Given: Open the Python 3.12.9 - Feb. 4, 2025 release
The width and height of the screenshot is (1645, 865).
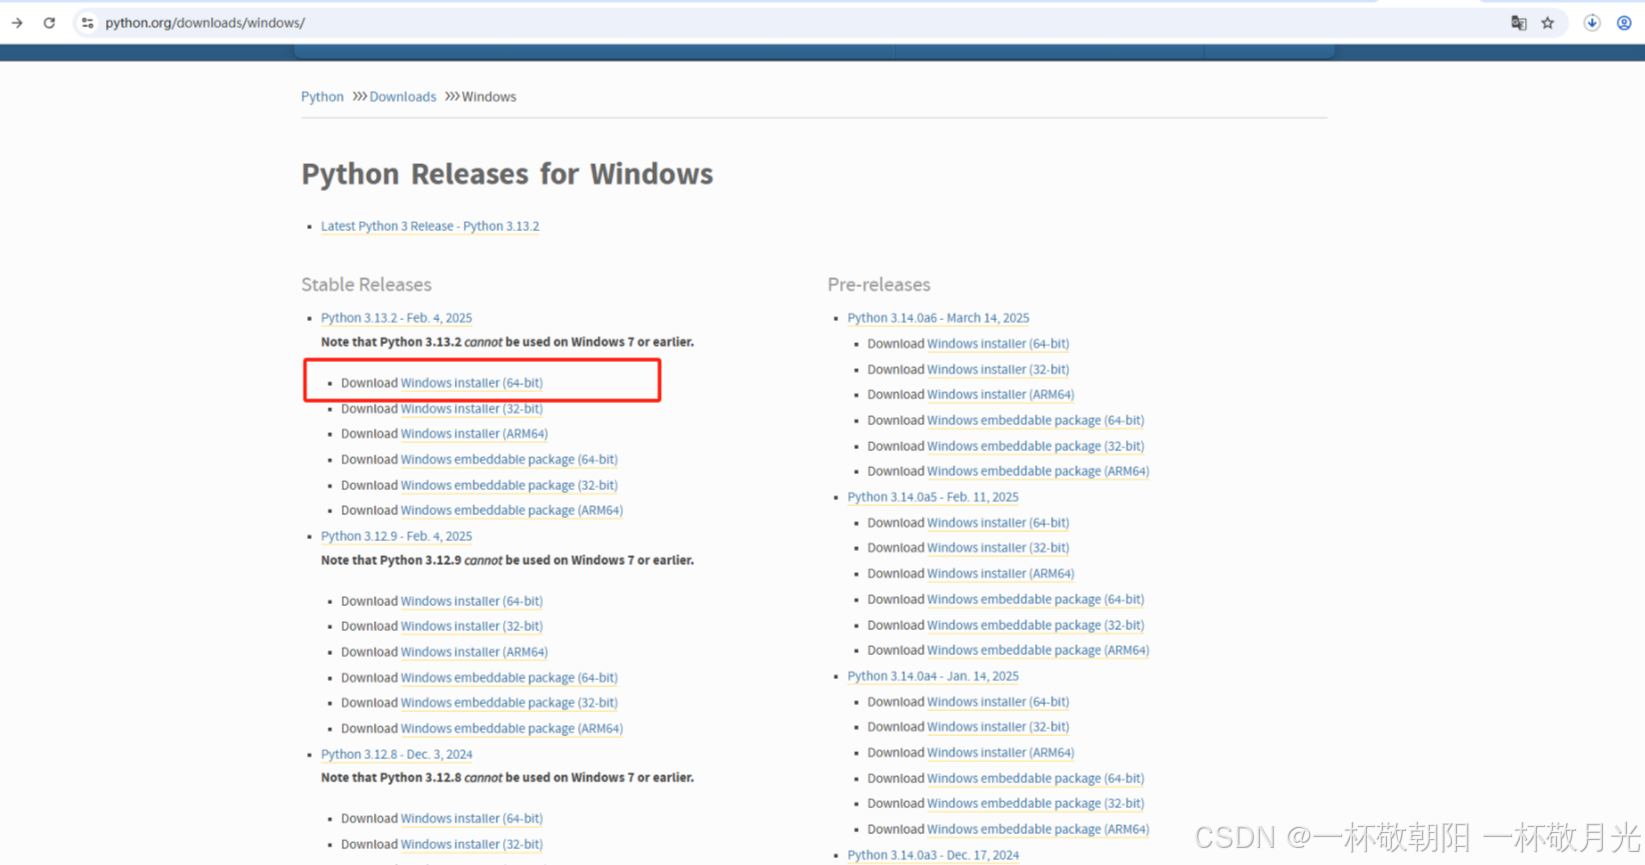Looking at the screenshot, I should click(x=396, y=536).
